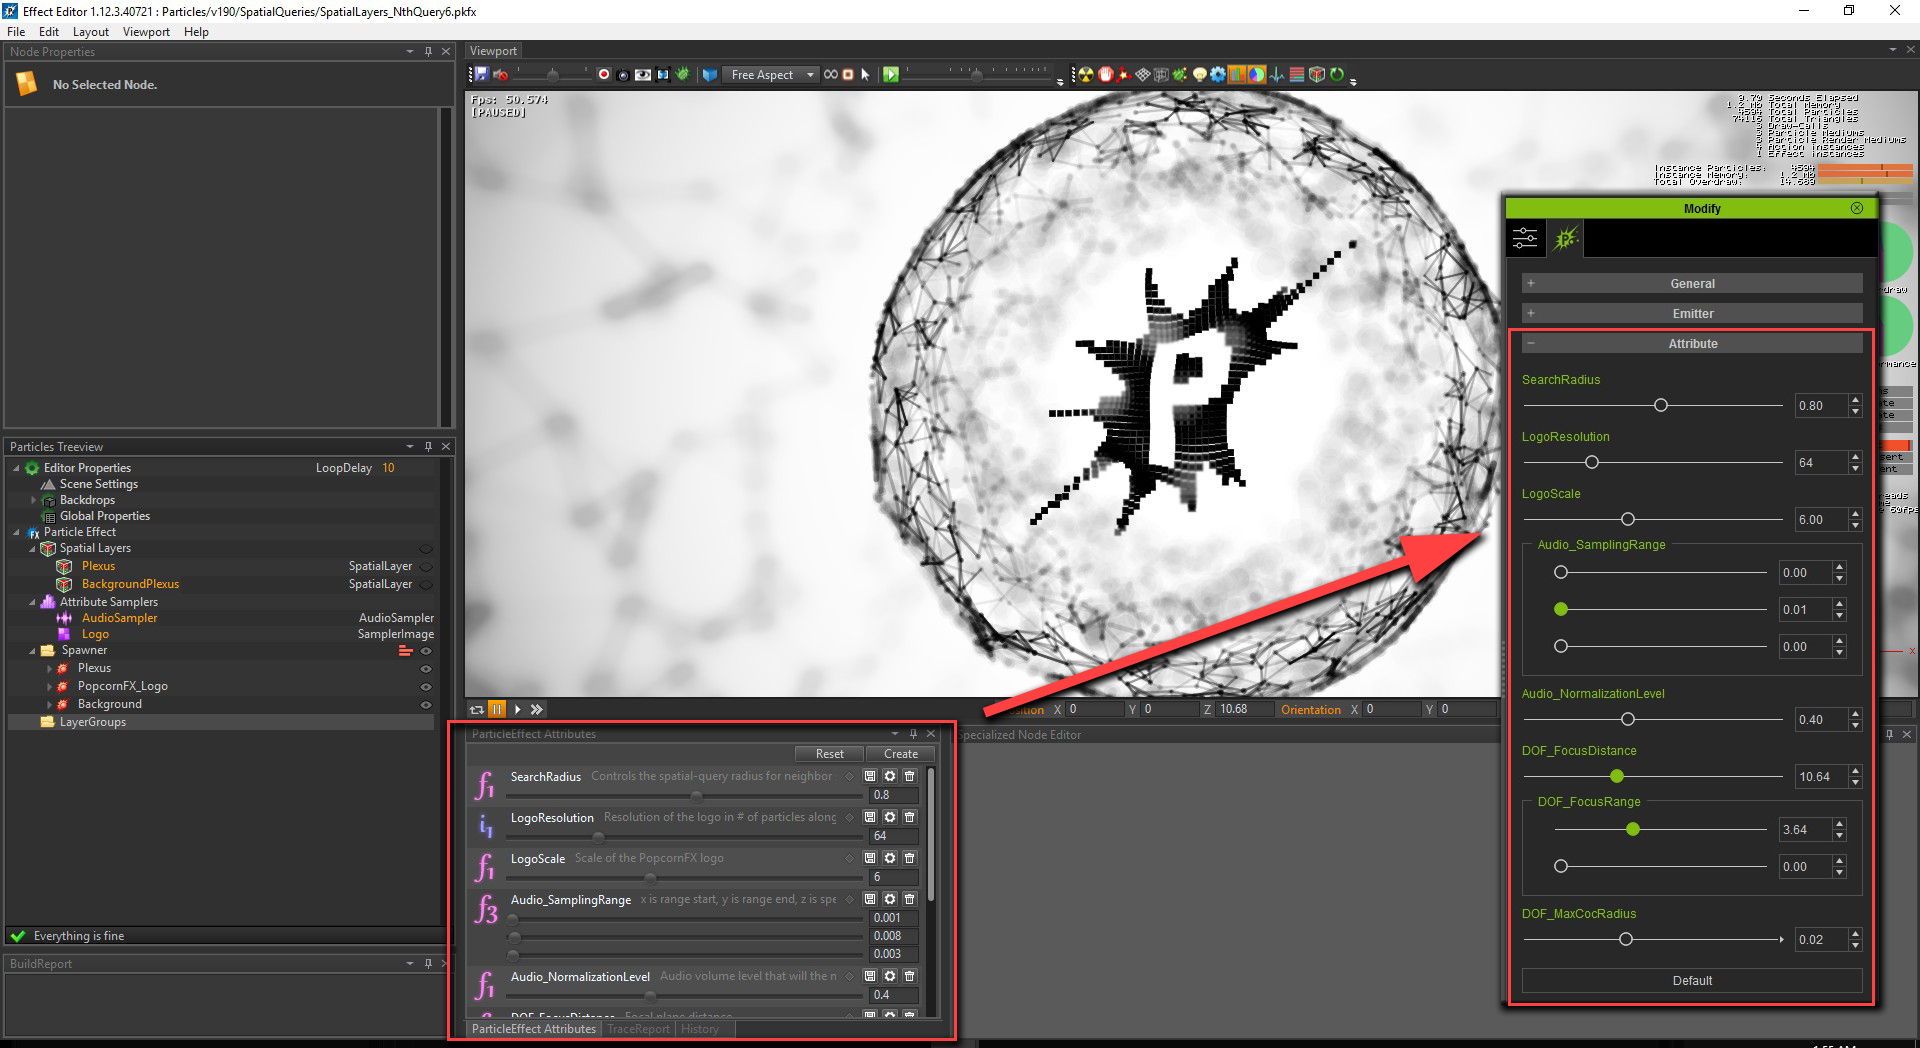1920x1048 pixels.
Task: Collapse the Attribute Samplers node
Action: pyautogui.click(x=32, y=602)
